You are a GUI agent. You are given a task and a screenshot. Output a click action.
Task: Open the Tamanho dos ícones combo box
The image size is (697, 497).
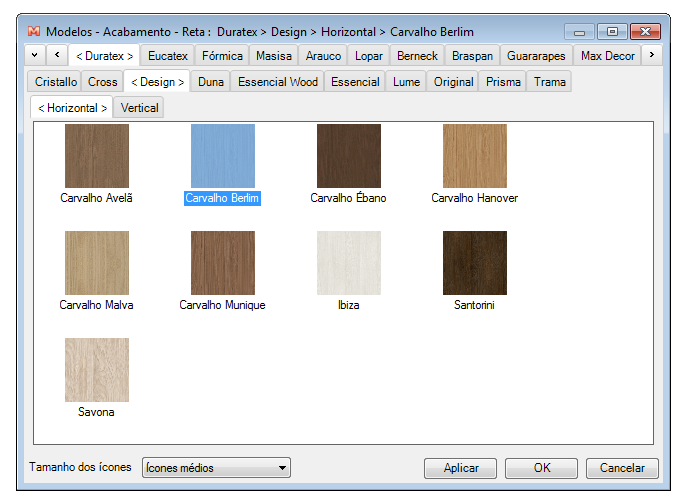tap(216, 468)
